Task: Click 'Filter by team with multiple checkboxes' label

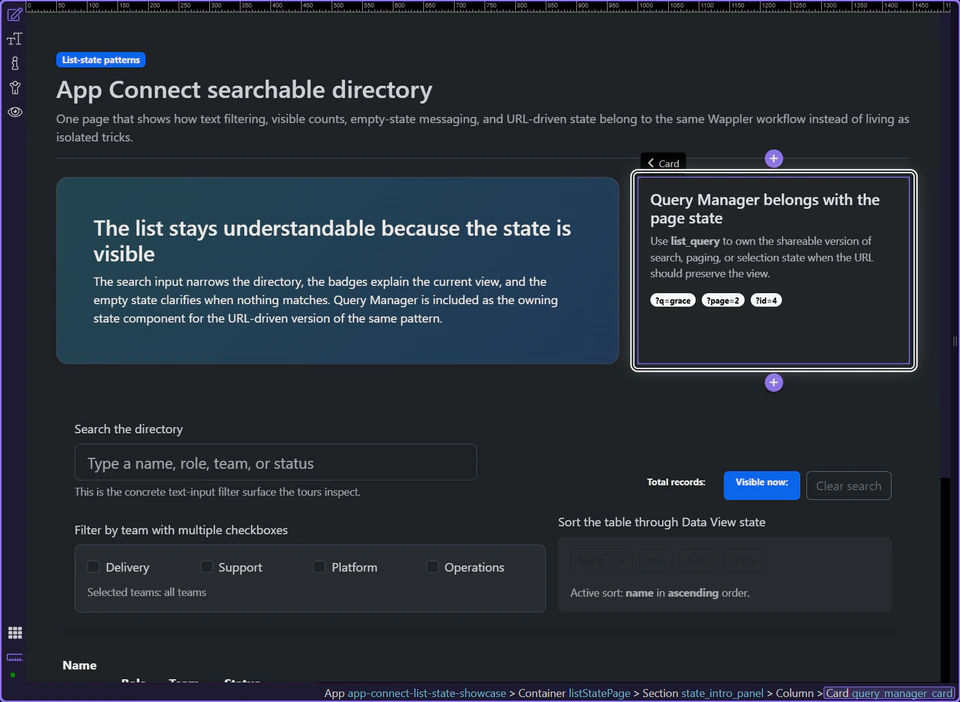Action: tap(181, 530)
